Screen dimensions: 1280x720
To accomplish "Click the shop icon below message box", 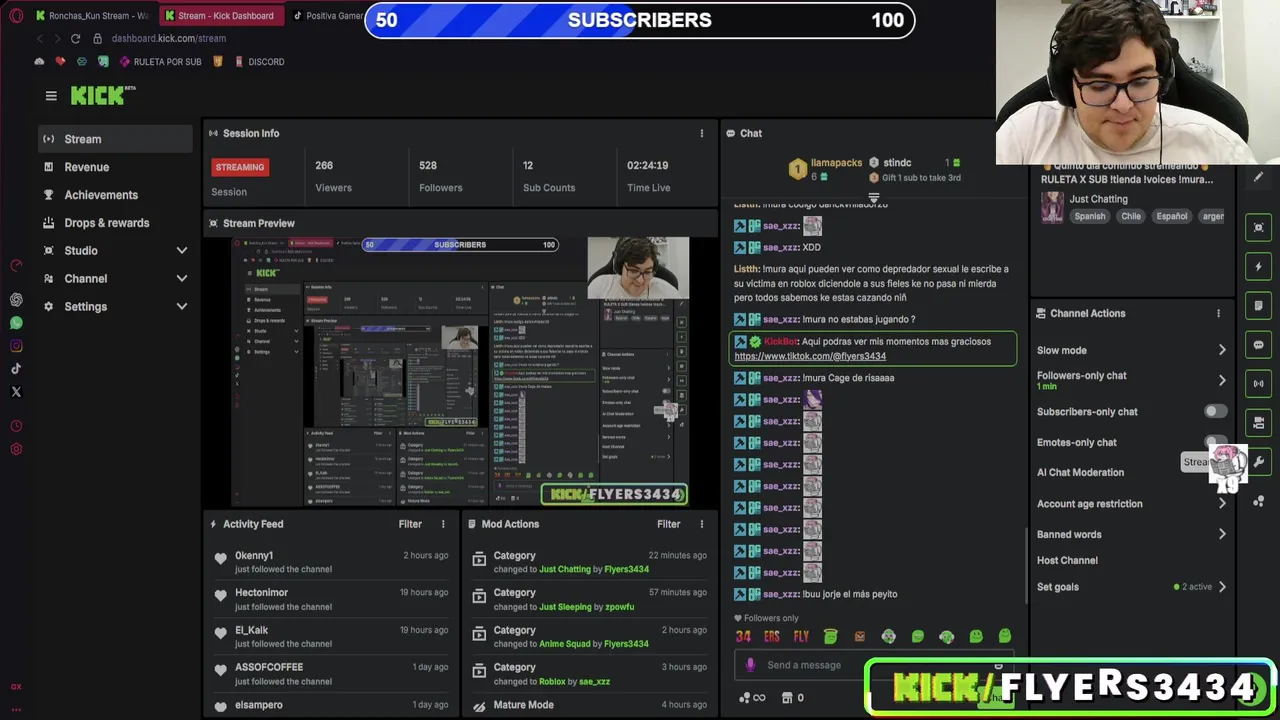I will (x=787, y=697).
